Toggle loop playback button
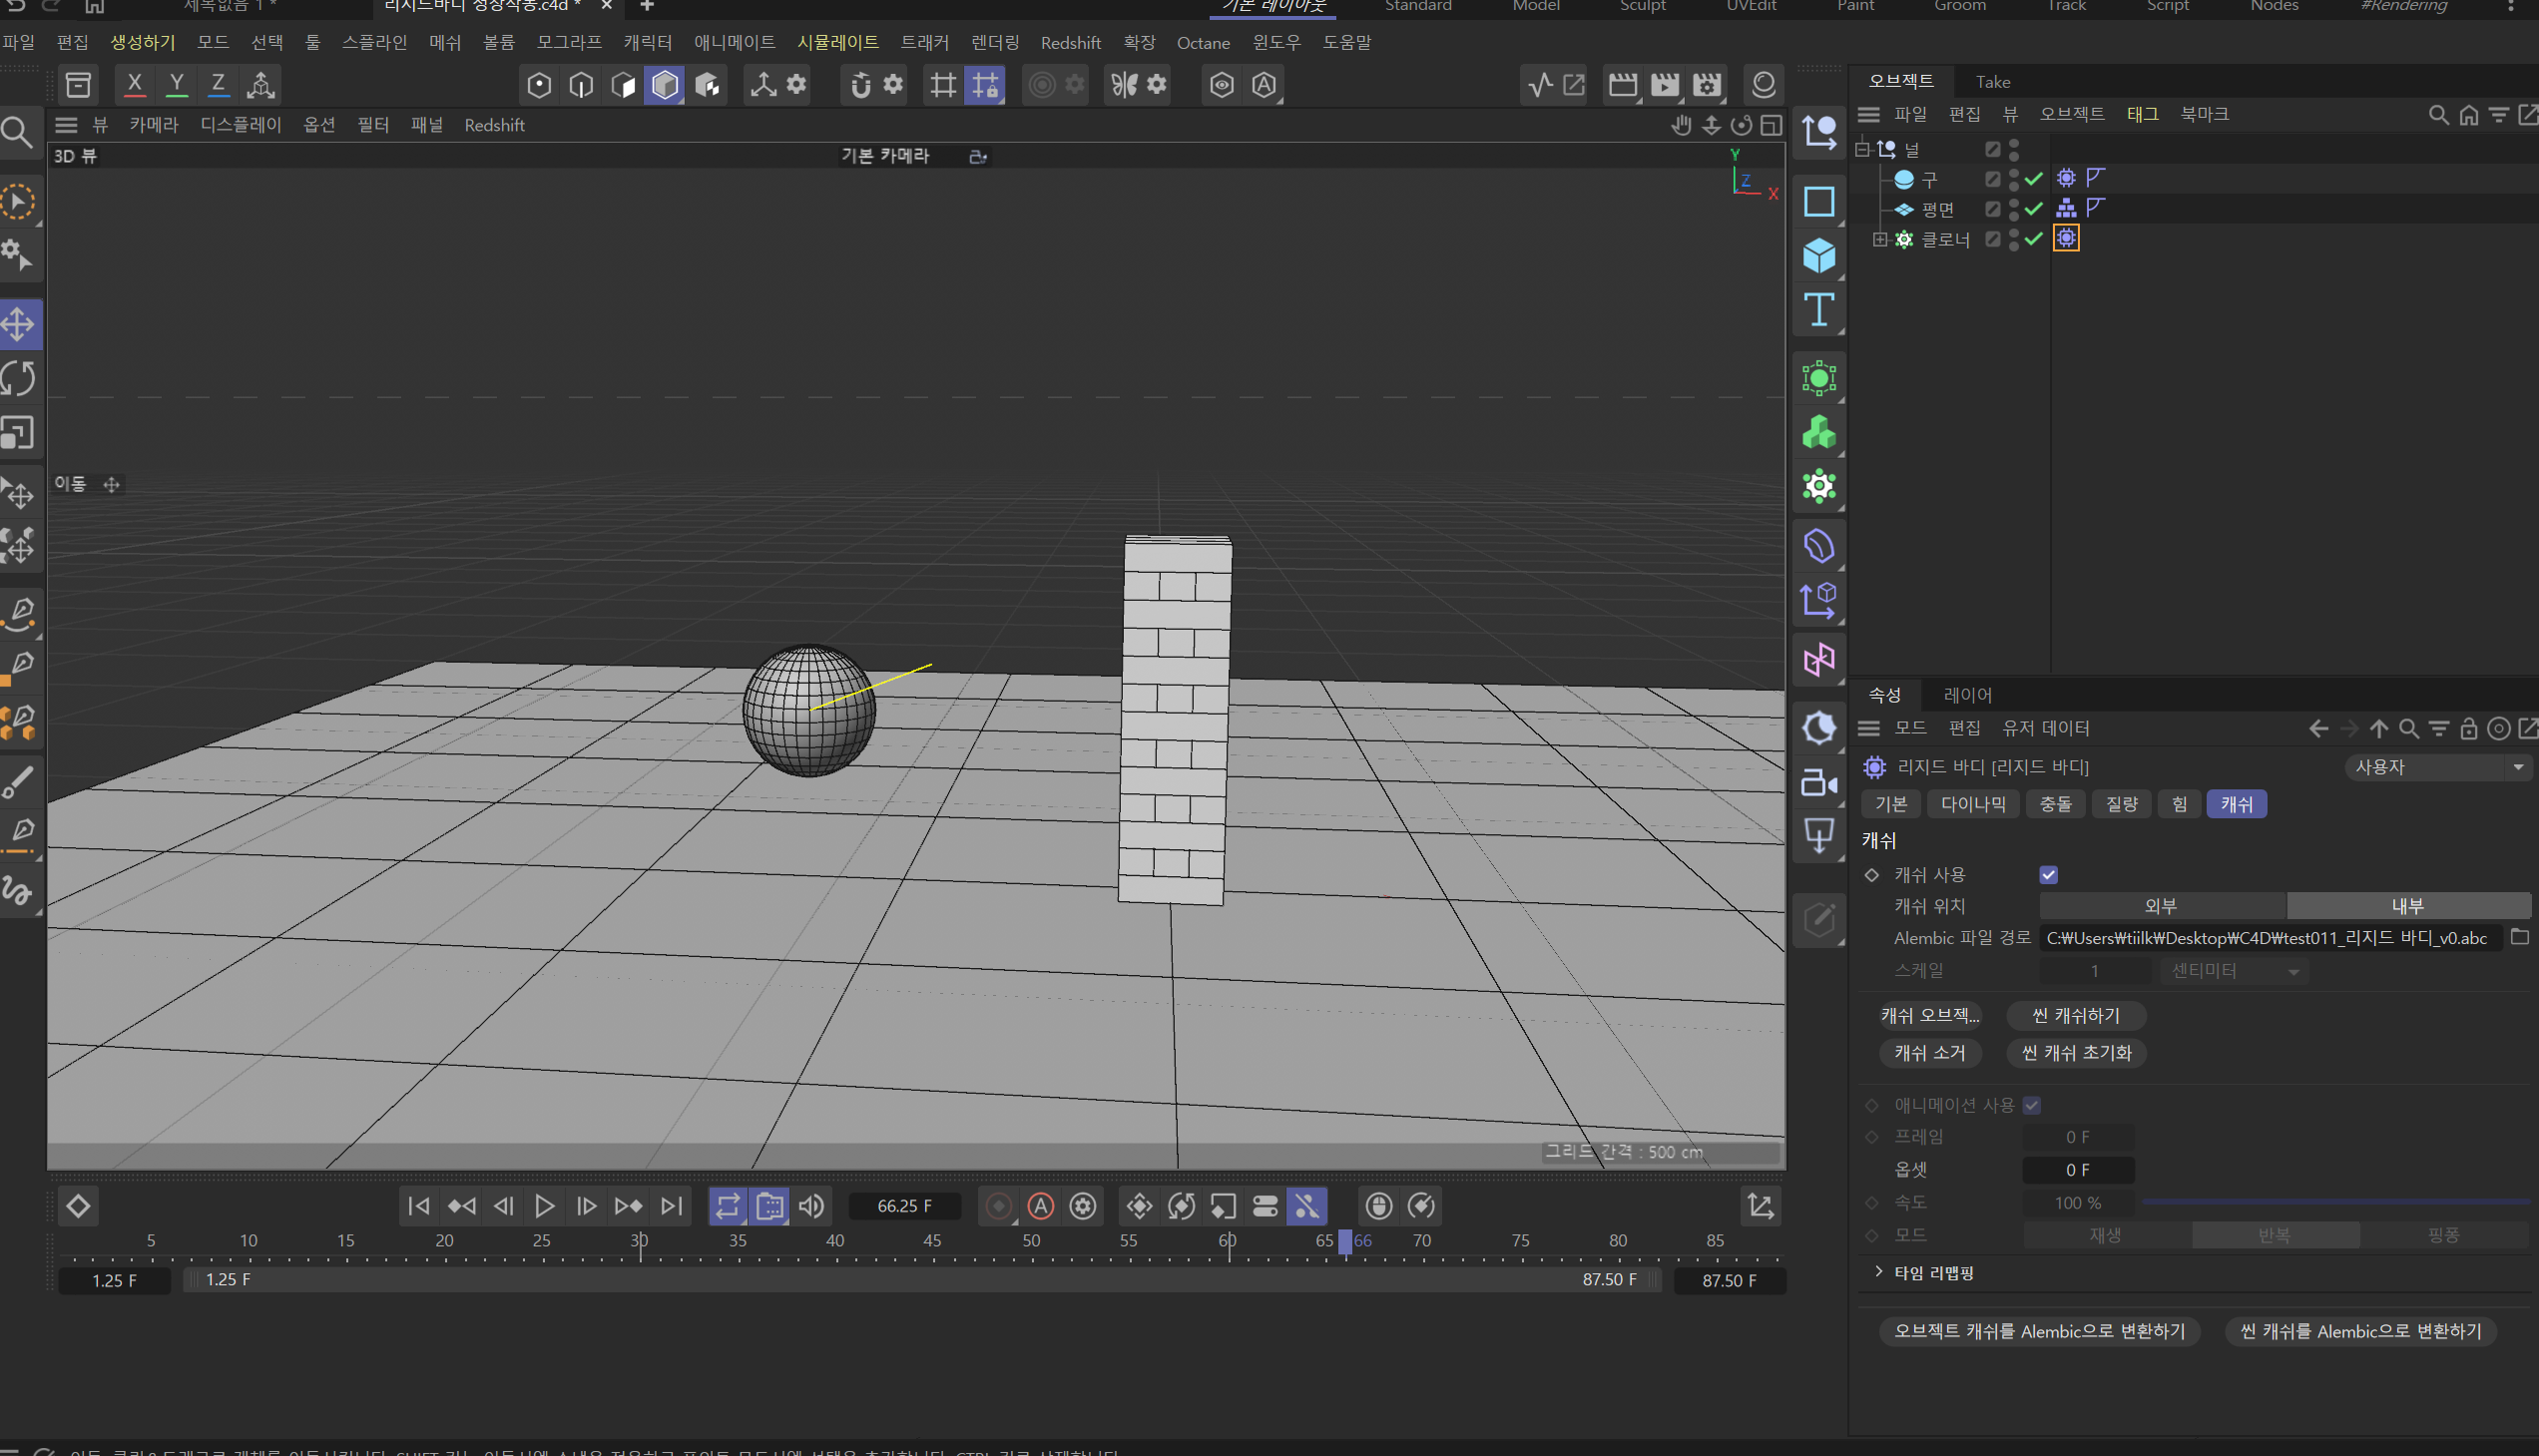Image resolution: width=2539 pixels, height=1456 pixels. coord(727,1206)
